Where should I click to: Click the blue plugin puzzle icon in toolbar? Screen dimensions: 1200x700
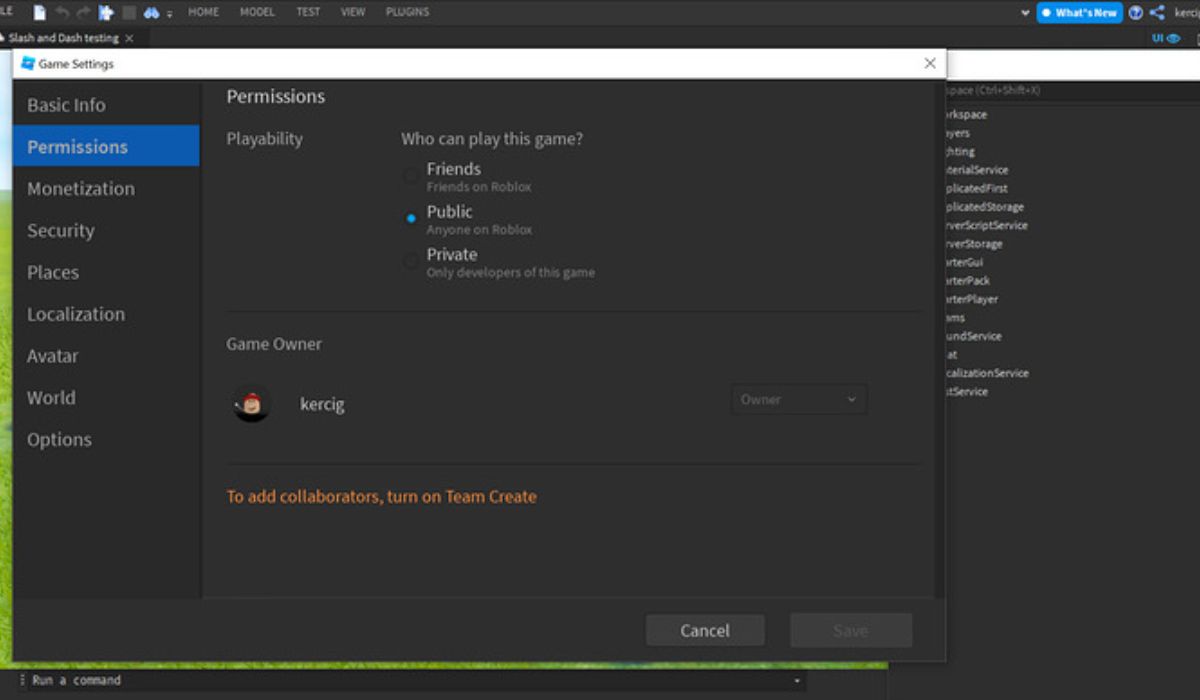coord(106,13)
